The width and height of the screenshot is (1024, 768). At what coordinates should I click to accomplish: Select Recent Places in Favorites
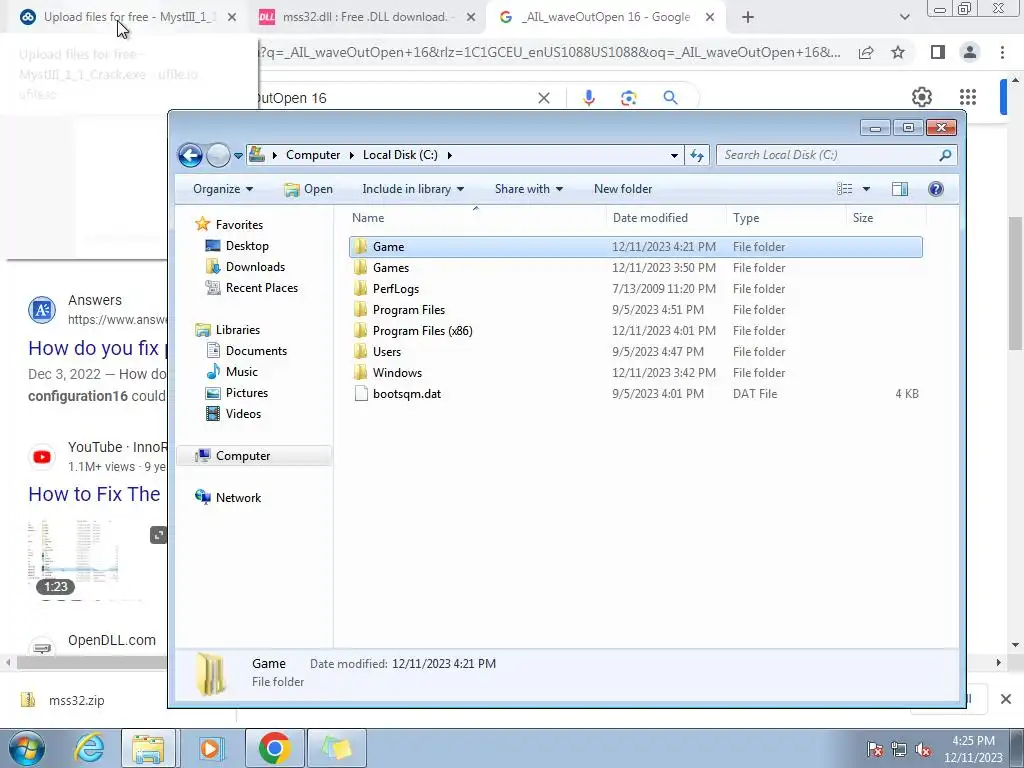[x=261, y=288]
